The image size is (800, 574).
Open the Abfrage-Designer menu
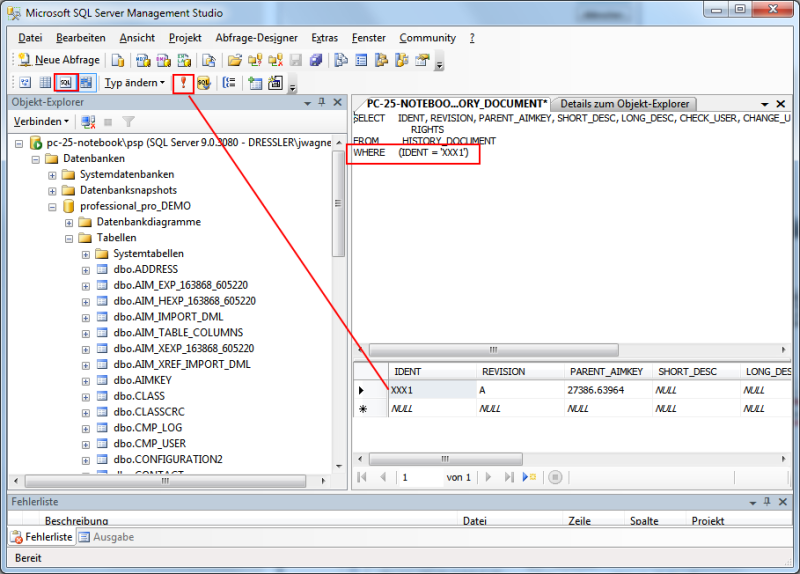[x=257, y=38]
